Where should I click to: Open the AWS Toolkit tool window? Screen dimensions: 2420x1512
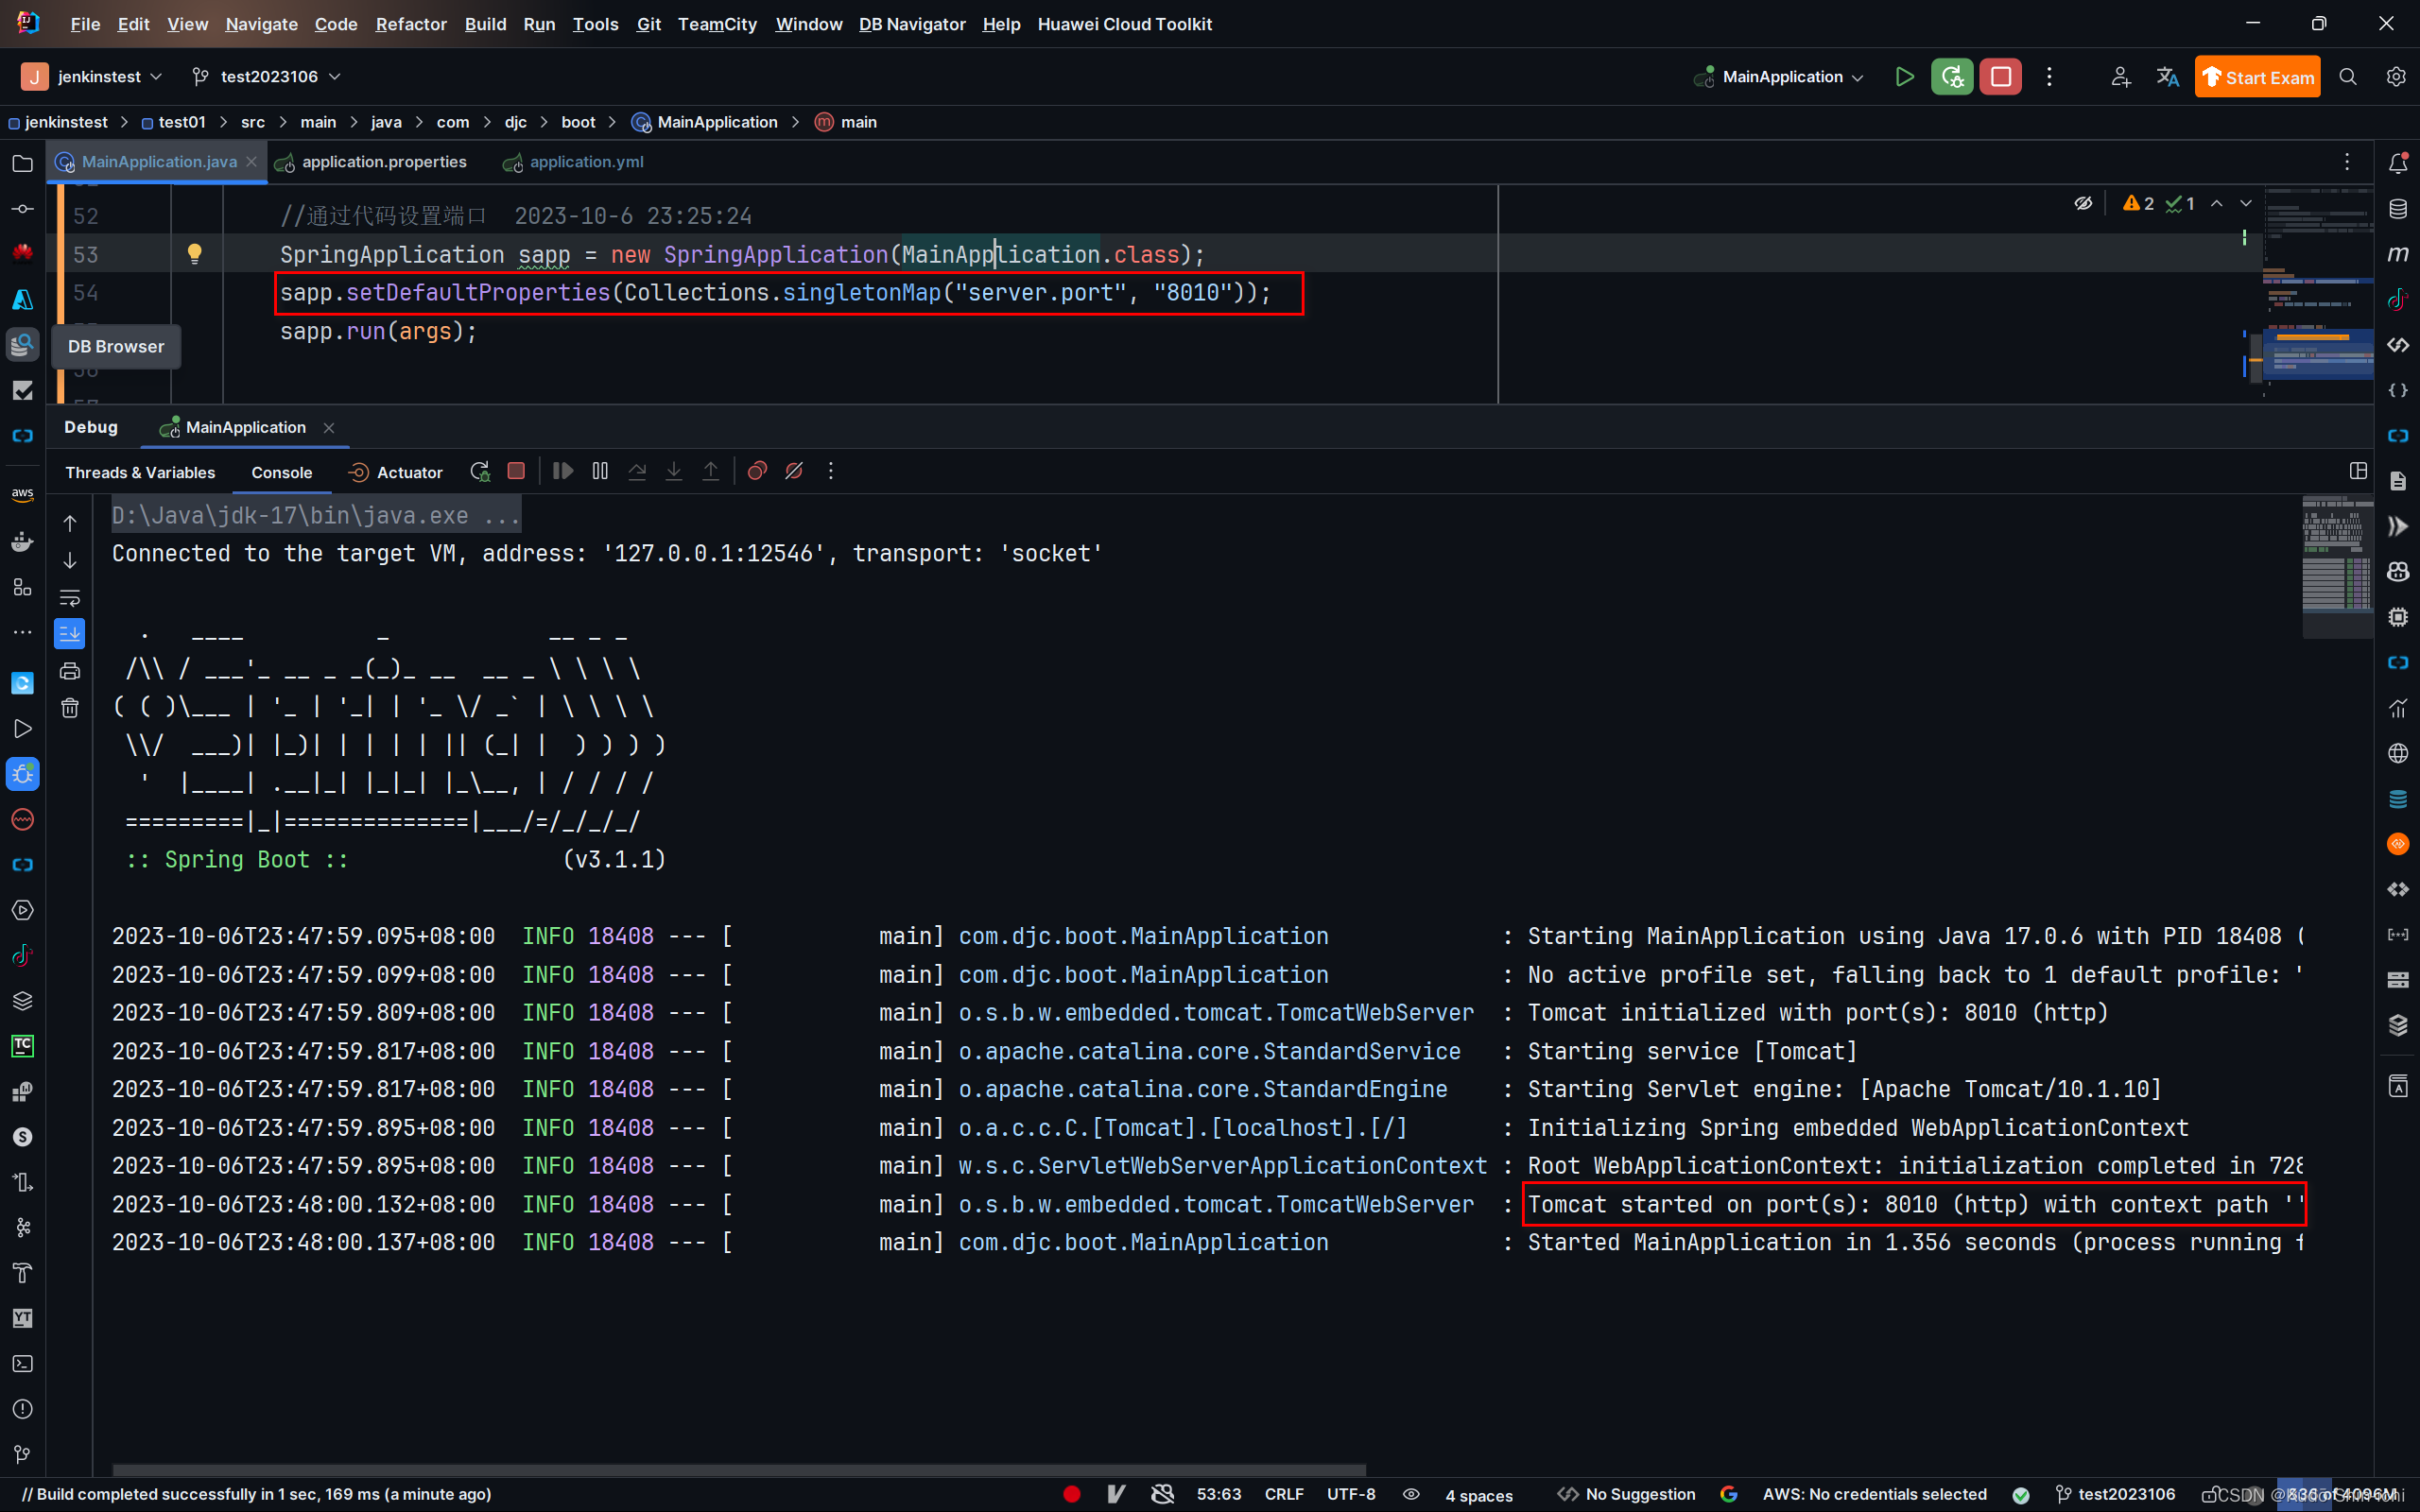pos(22,495)
